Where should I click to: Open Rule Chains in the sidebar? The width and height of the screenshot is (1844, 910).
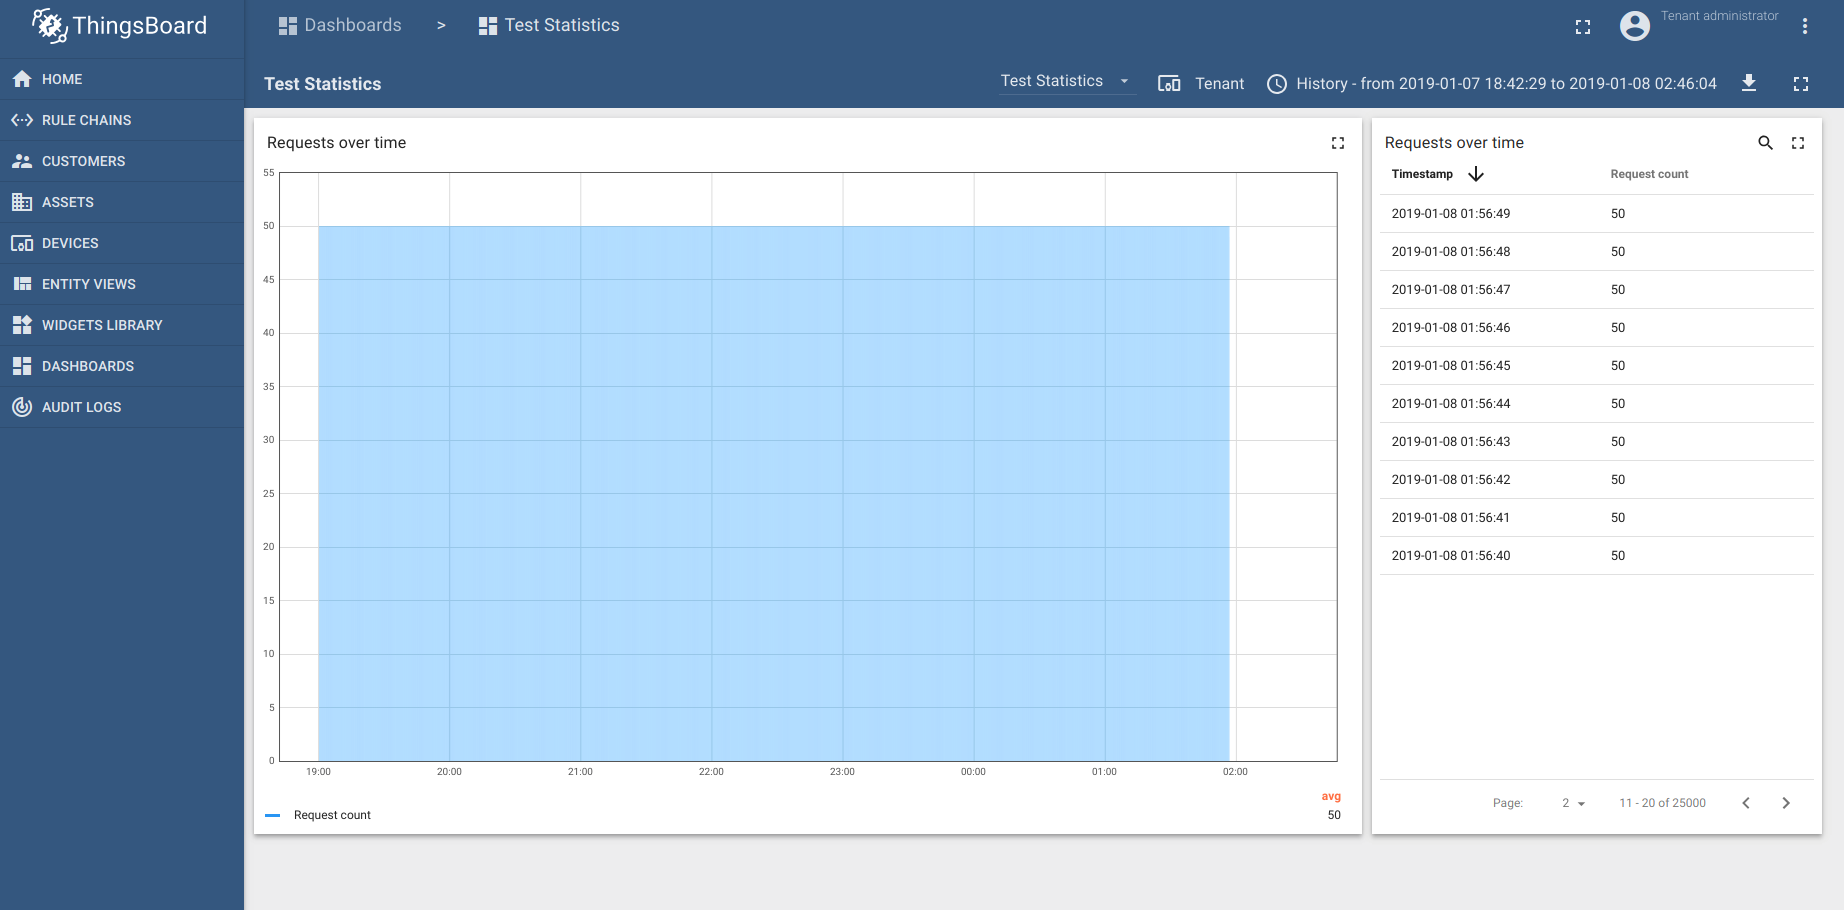coord(86,120)
